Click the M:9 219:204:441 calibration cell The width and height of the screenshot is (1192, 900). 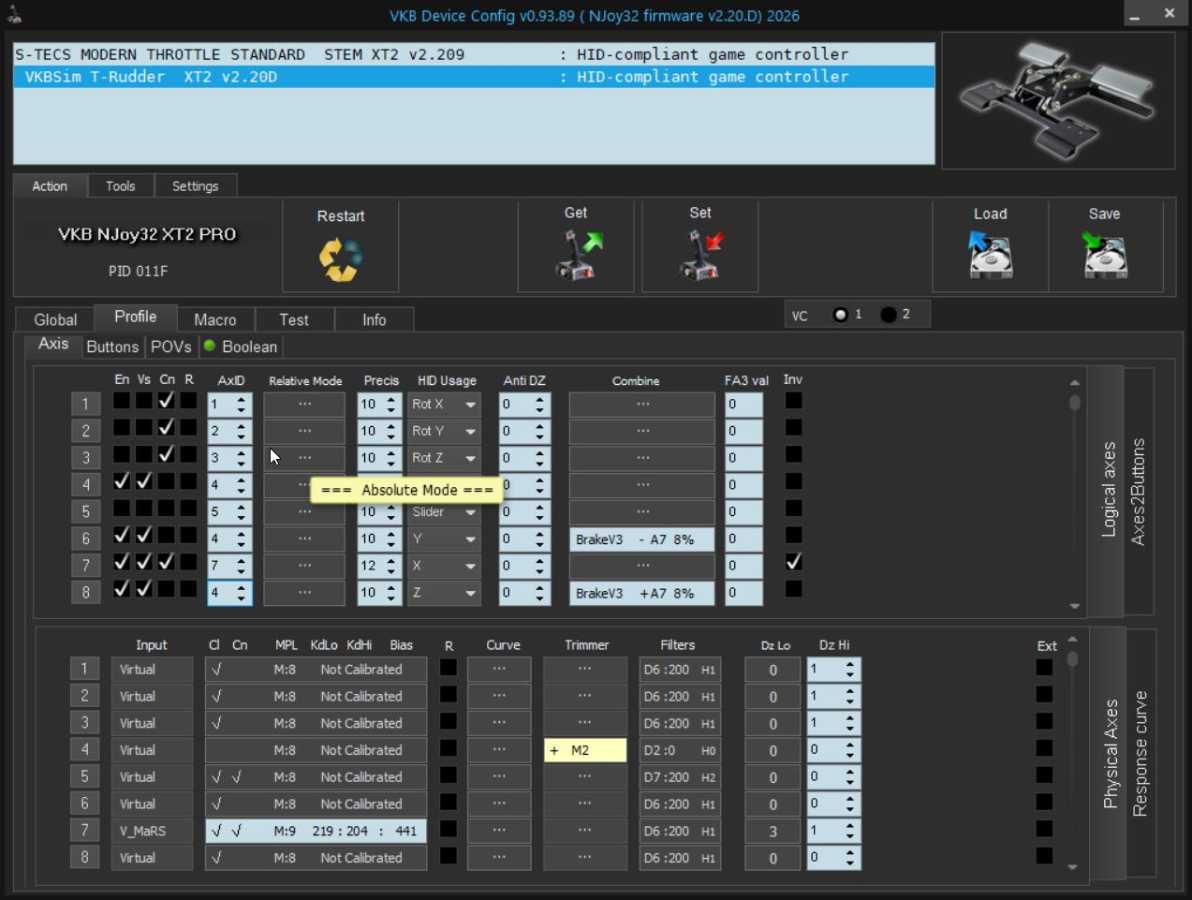point(316,831)
